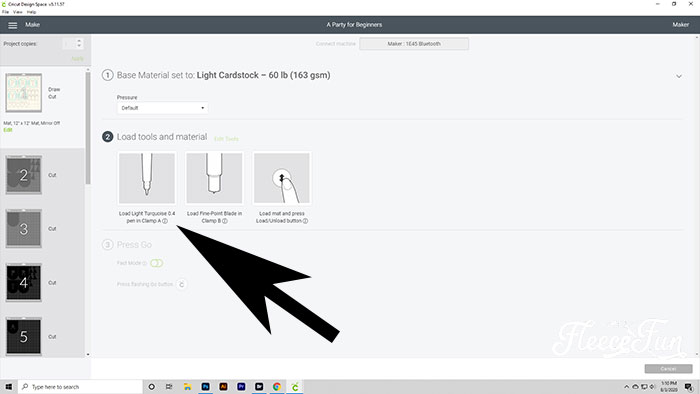This screenshot has width=700, height=394.
Task: Open info icon for Load/Unload button
Action: [x=305, y=221]
